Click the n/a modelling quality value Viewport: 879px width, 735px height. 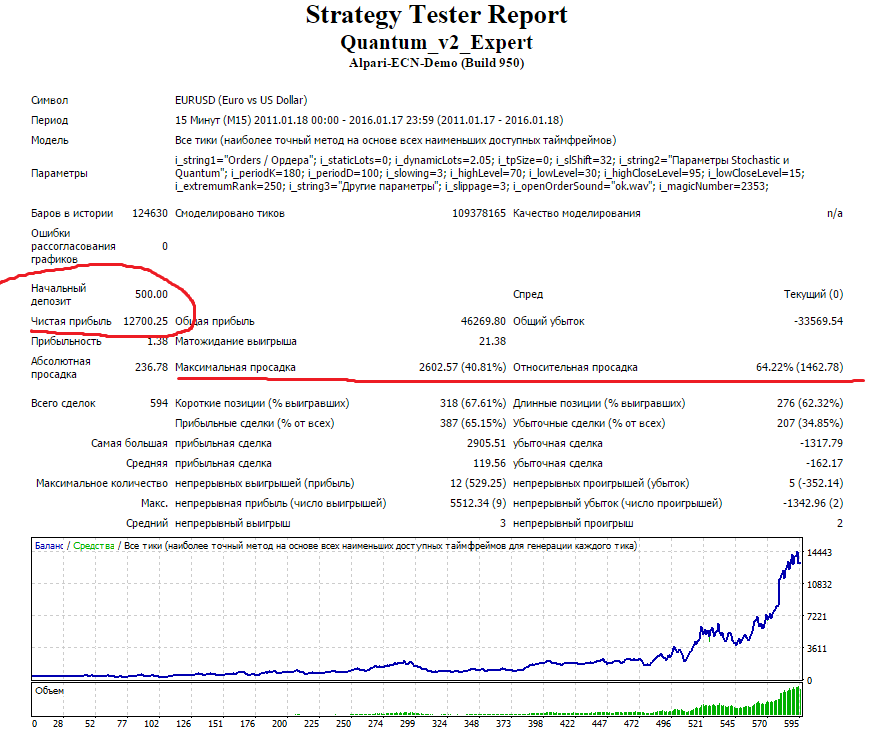click(835, 213)
